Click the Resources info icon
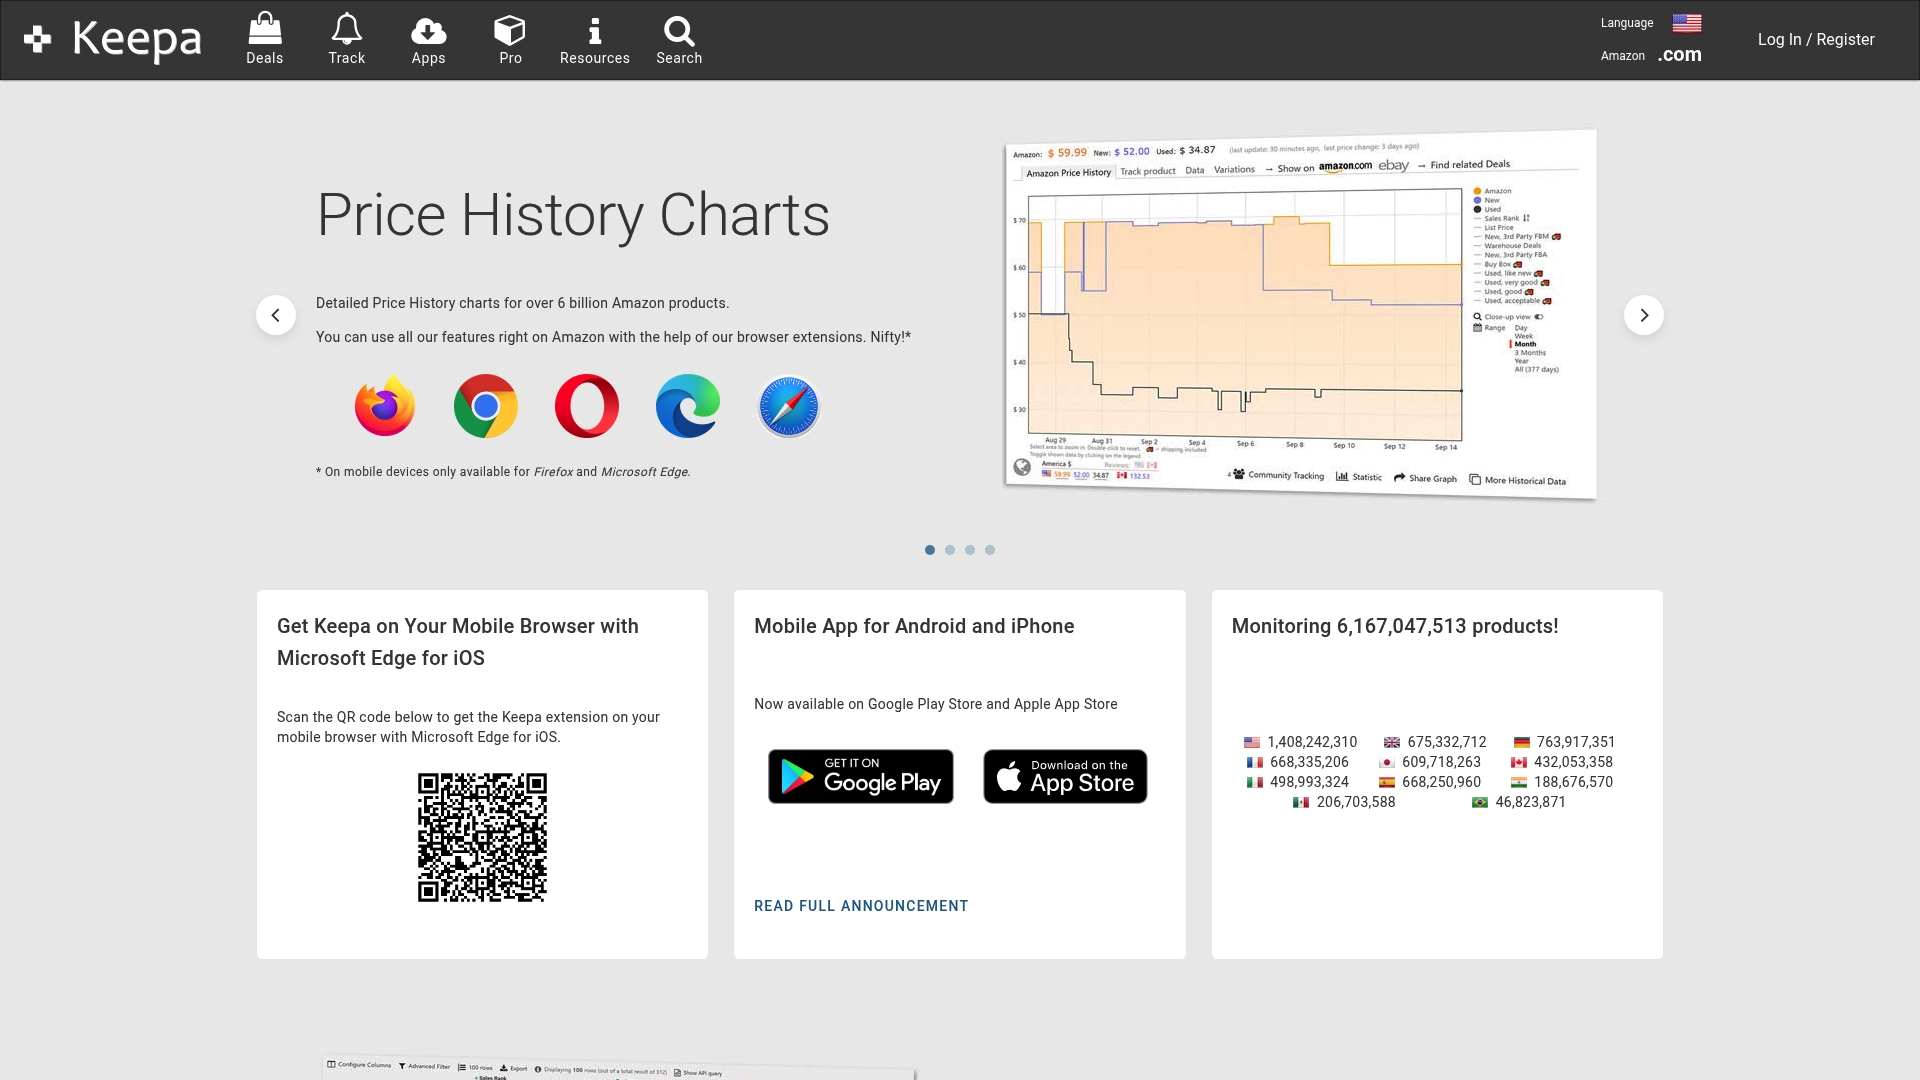 (594, 38)
